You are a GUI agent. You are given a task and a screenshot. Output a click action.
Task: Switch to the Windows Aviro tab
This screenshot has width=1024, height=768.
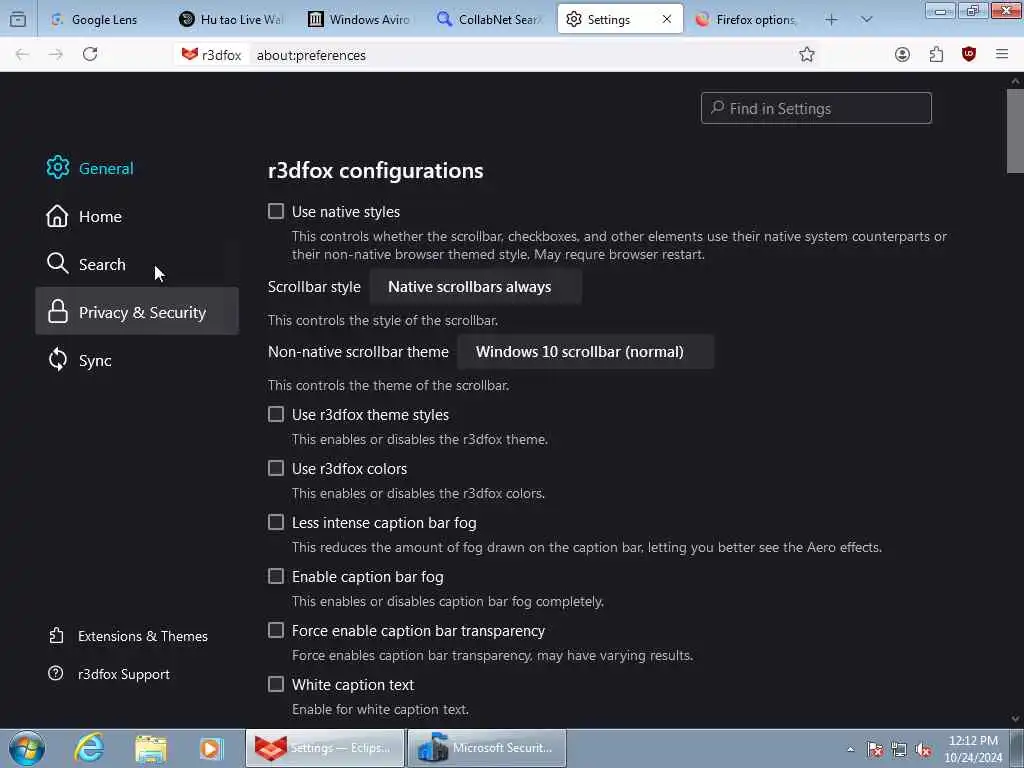tap(361, 20)
